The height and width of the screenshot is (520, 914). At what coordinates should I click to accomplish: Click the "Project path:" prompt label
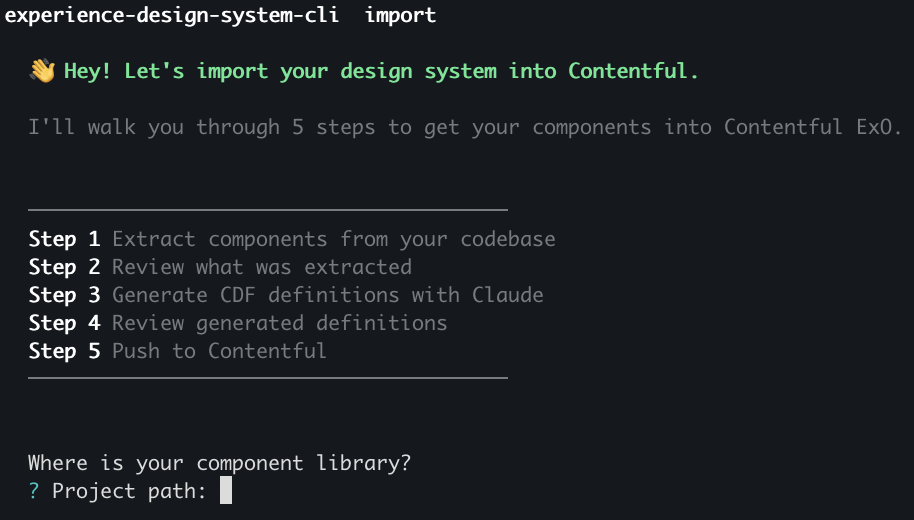tap(129, 491)
